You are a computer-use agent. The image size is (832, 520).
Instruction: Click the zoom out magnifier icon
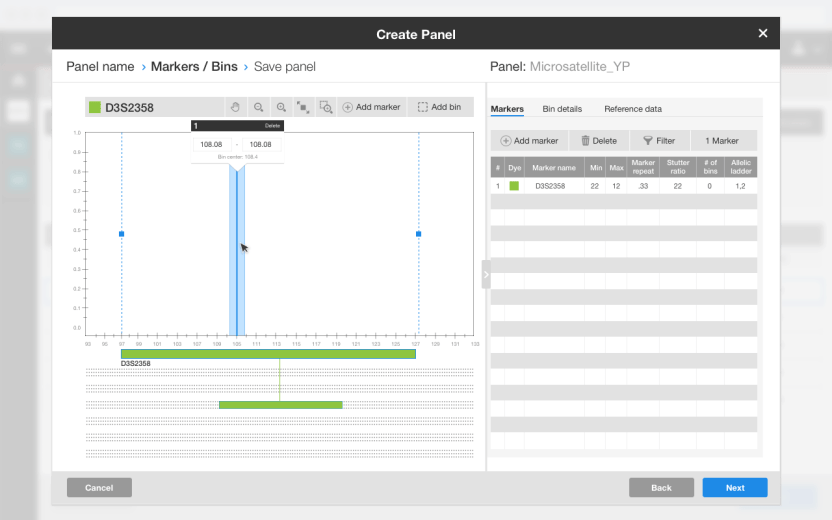[x=258, y=107]
